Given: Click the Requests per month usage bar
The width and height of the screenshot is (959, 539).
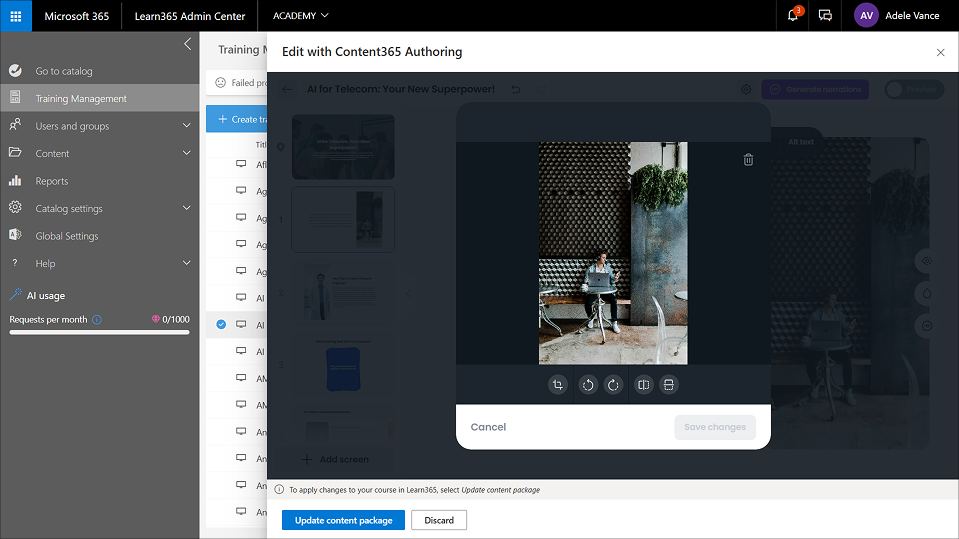Looking at the screenshot, I should (x=99, y=332).
